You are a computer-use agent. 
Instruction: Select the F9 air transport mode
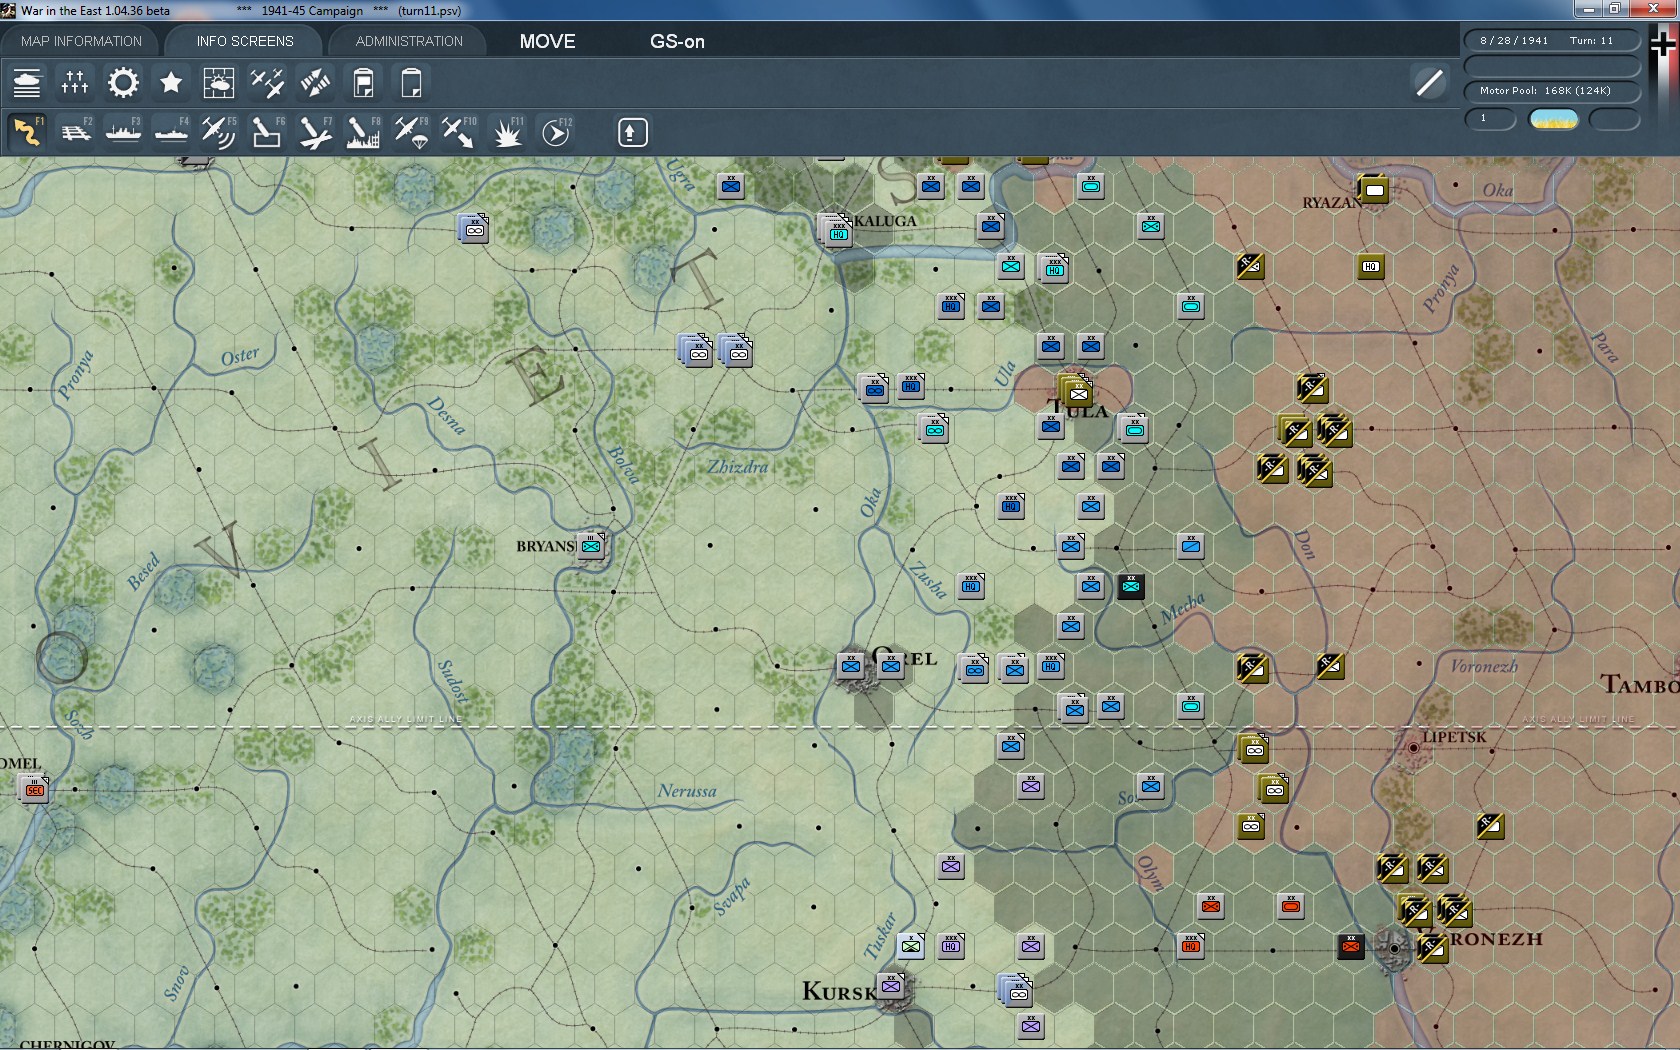(411, 132)
